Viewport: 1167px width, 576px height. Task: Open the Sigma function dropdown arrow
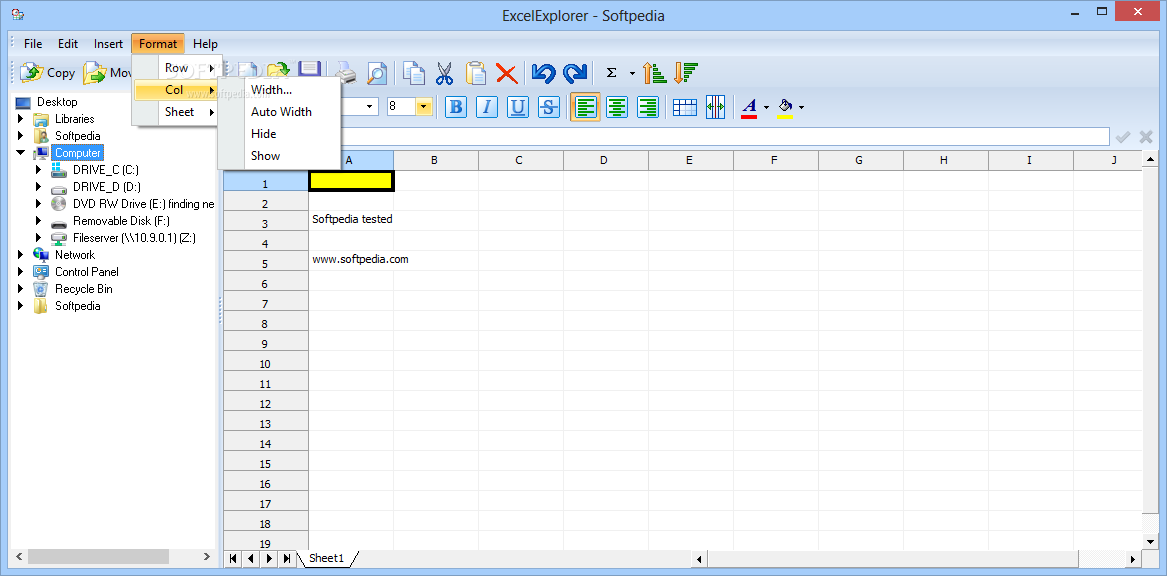[632, 74]
